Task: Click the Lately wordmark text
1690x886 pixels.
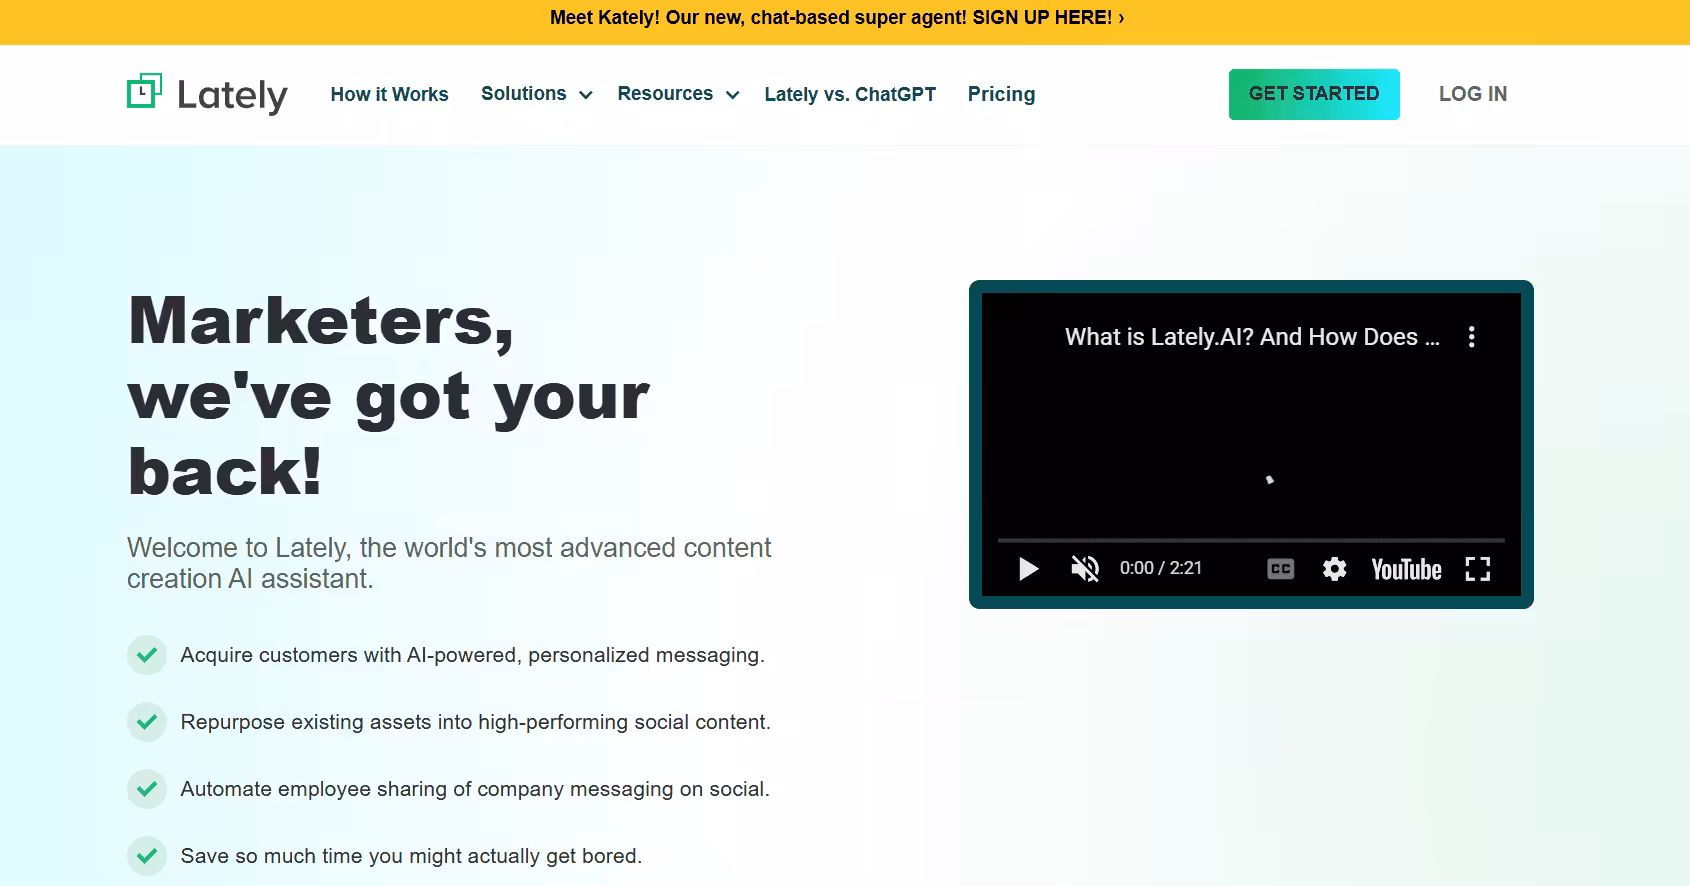Action: click(x=232, y=95)
